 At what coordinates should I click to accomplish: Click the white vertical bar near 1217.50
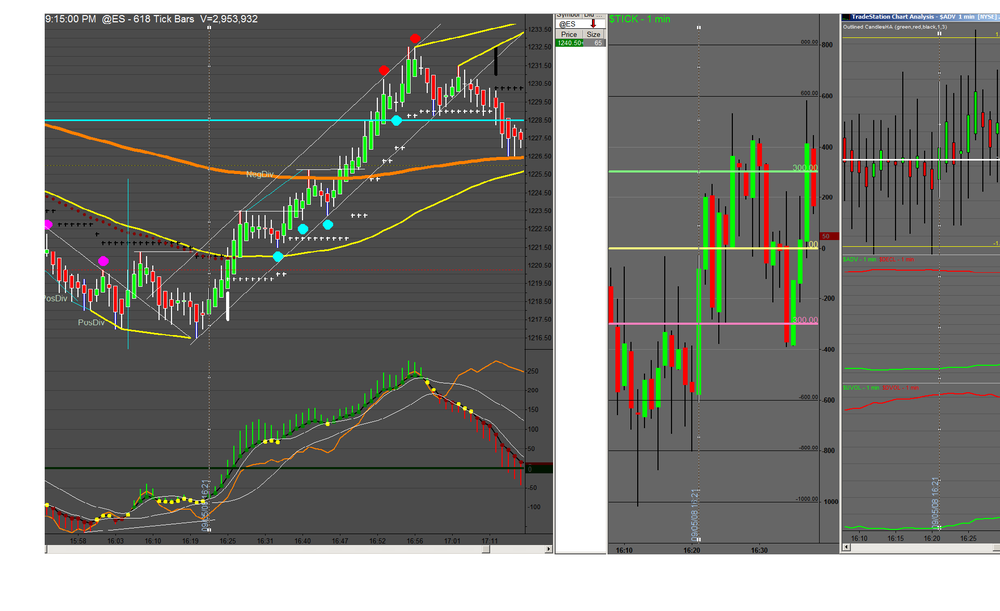click(228, 306)
